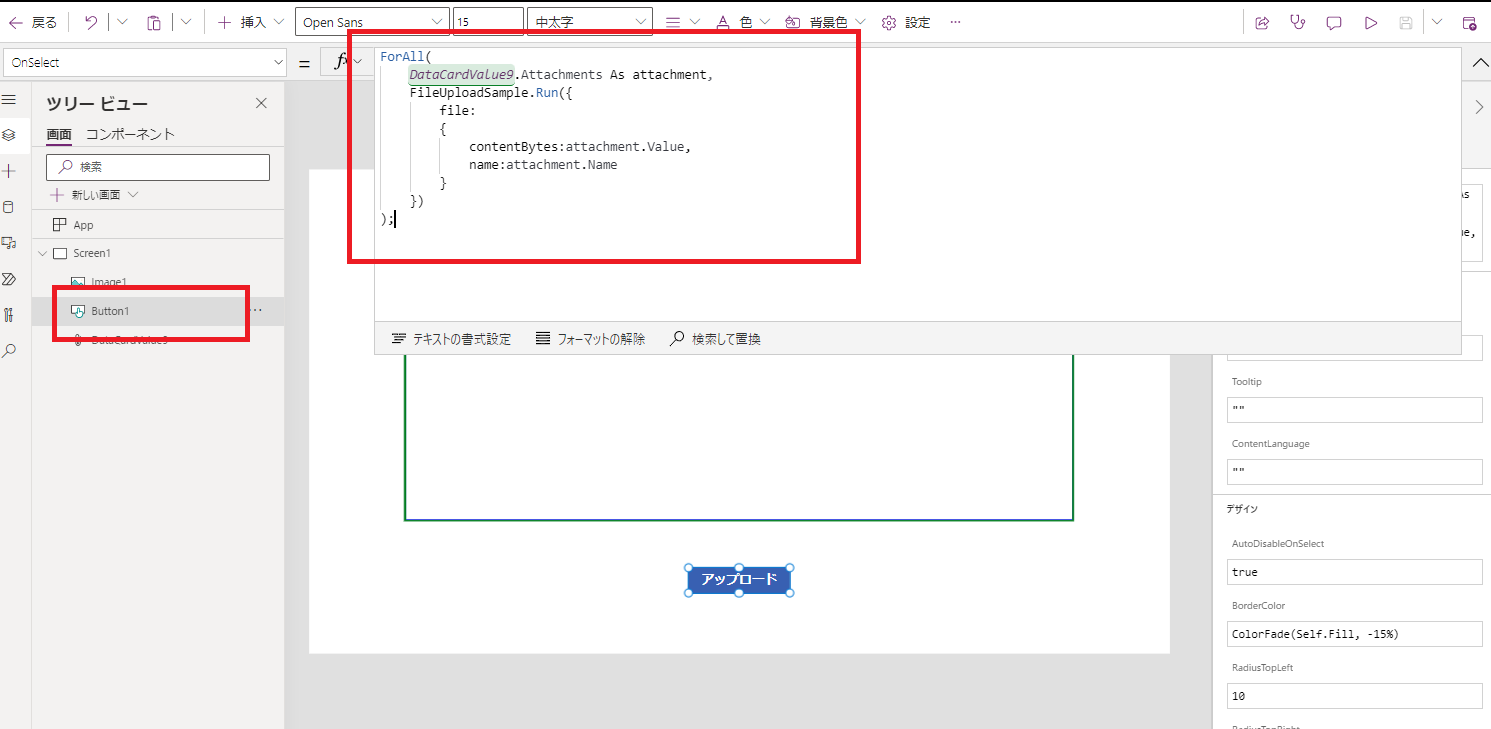Open the OnSelect property dropdown
1491x729 pixels.
(145, 62)
